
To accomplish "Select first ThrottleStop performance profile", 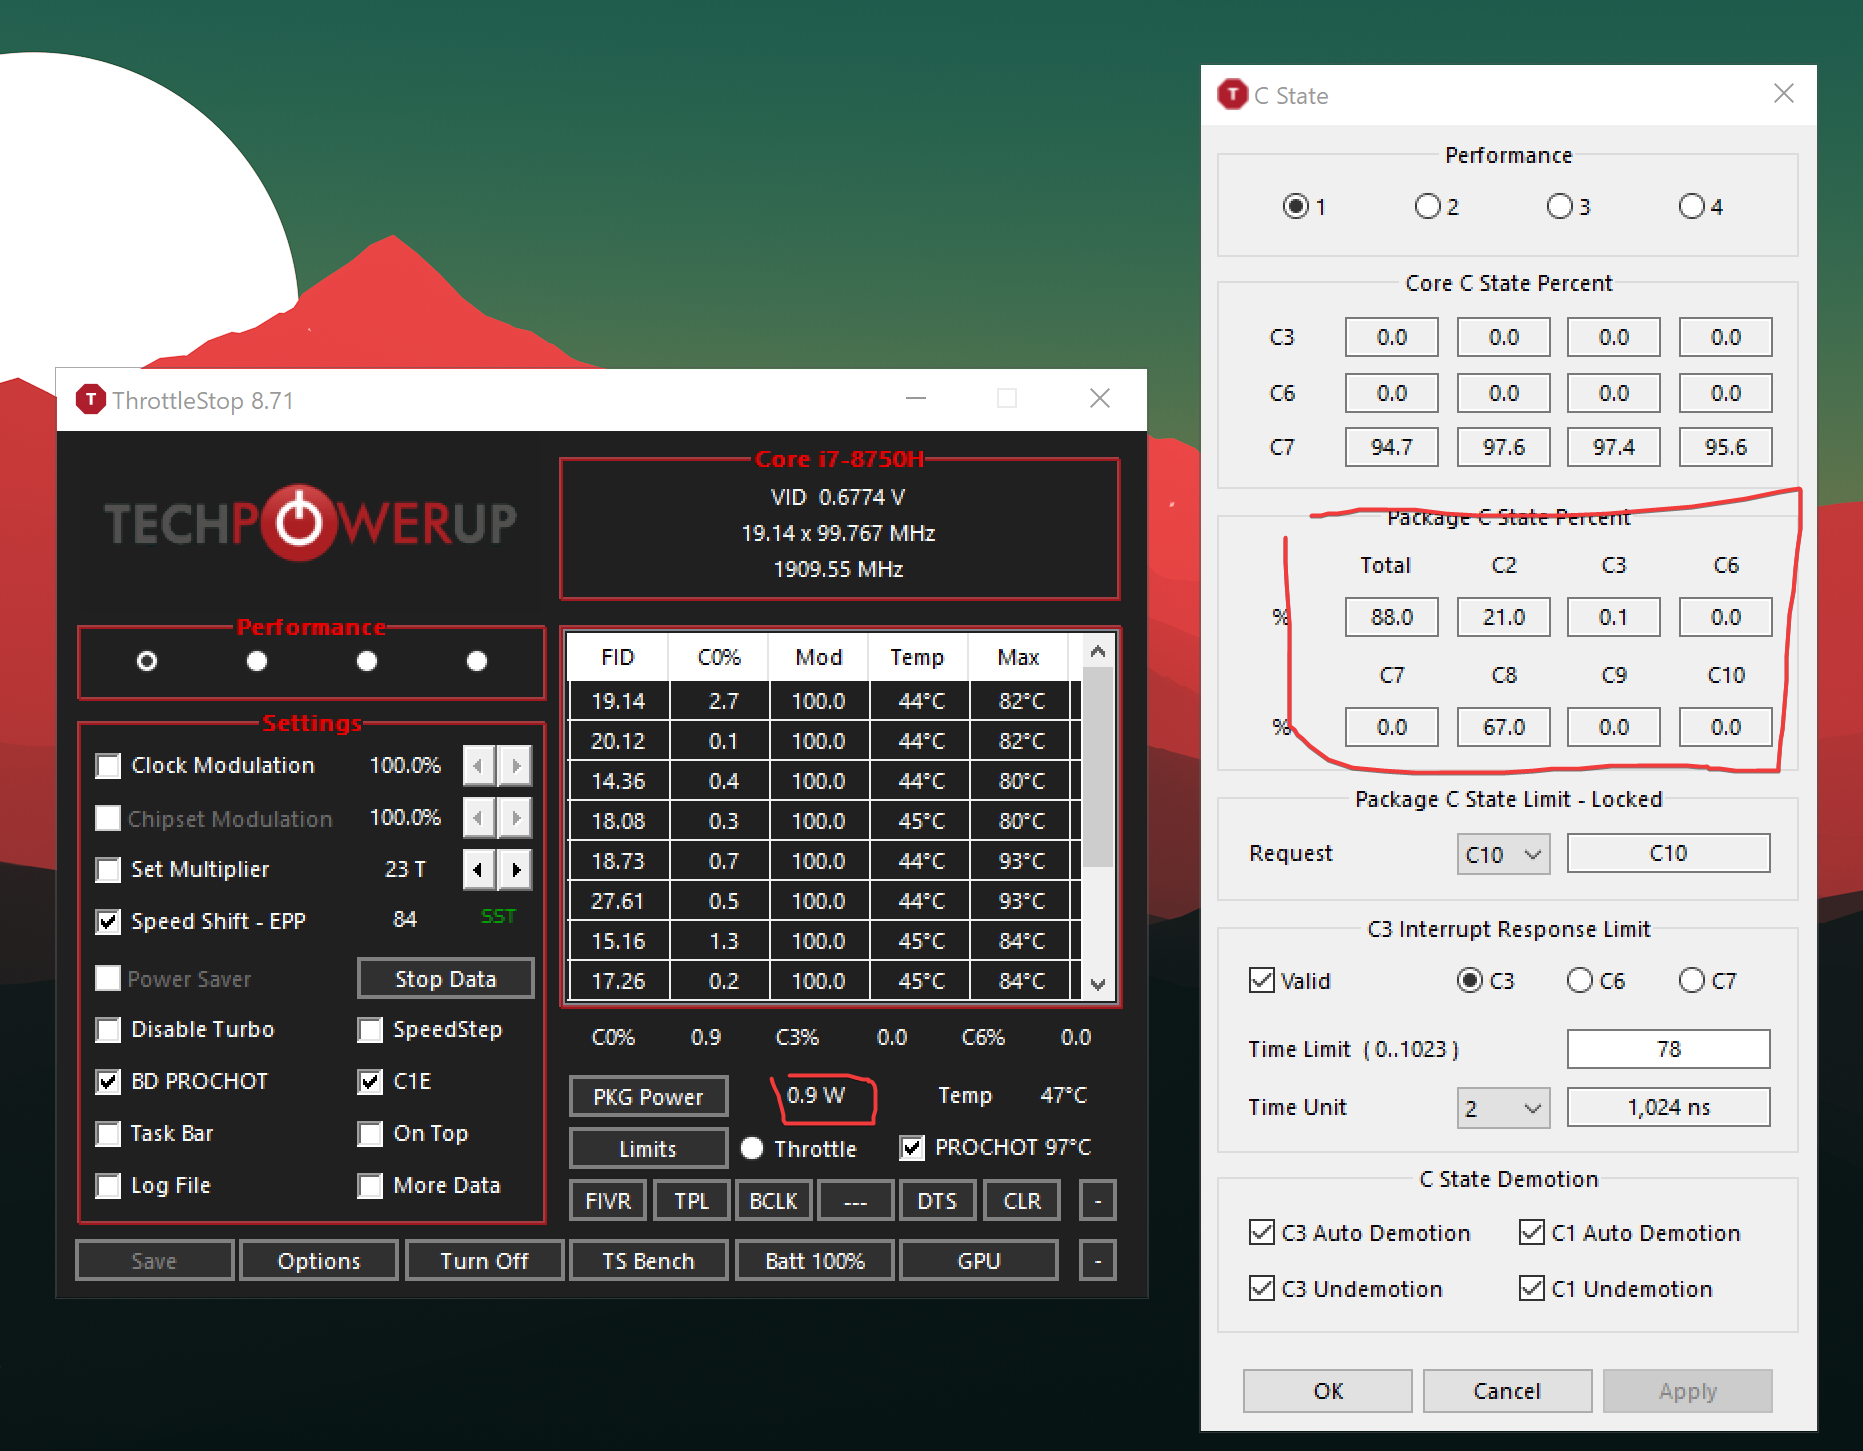I will [147, 661].
